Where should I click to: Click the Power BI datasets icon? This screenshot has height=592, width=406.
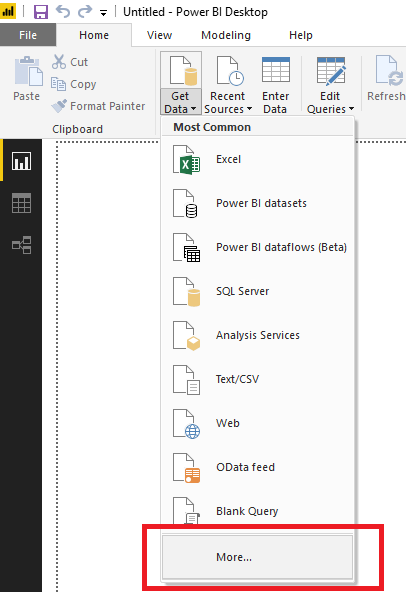(185, 204)
